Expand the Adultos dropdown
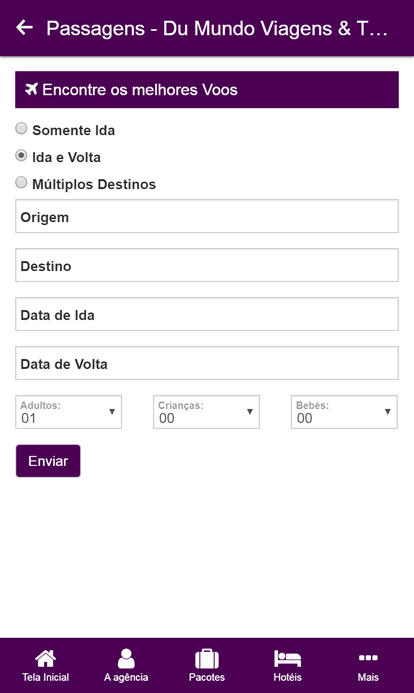414x693 pixels. (68, 412)
